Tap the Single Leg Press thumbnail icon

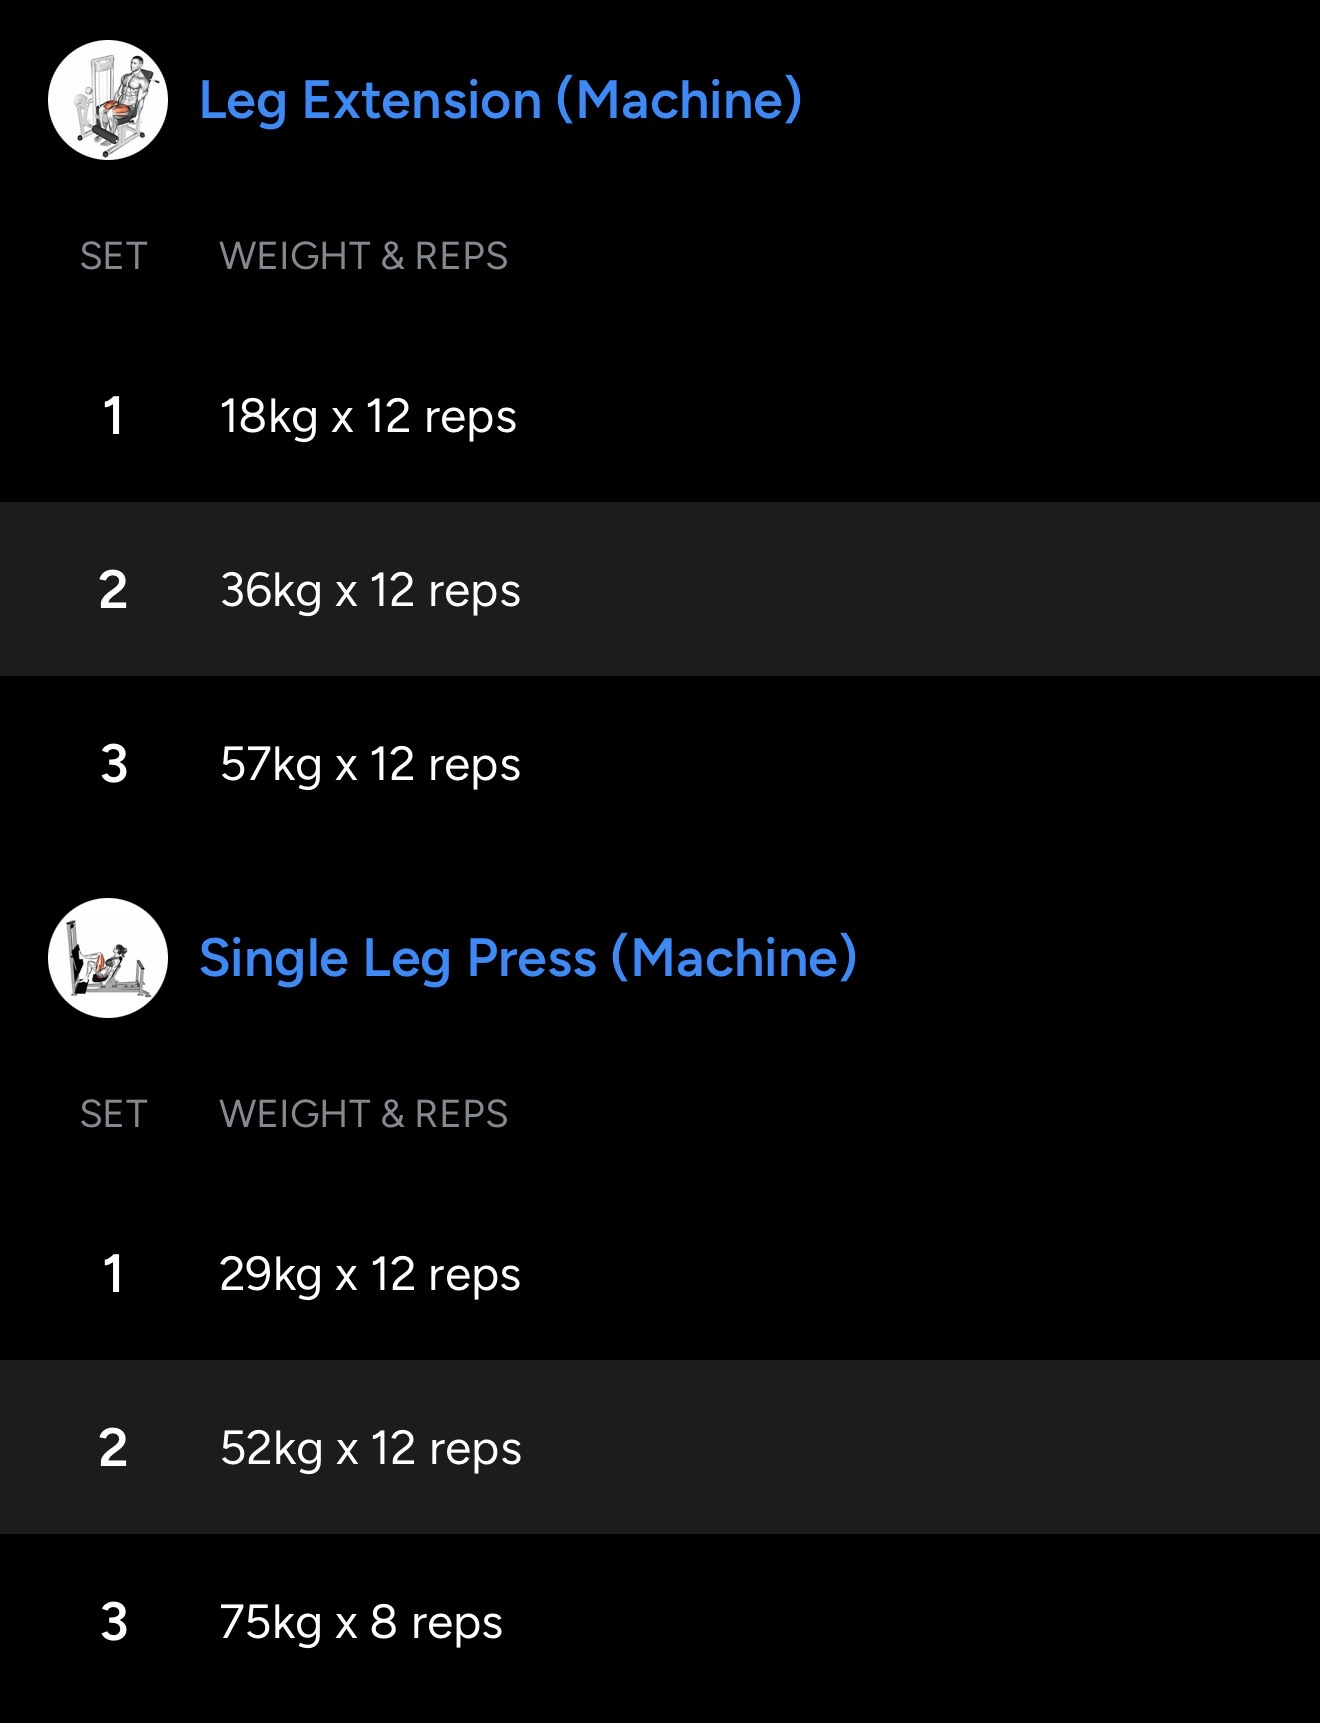coord(108,958)
